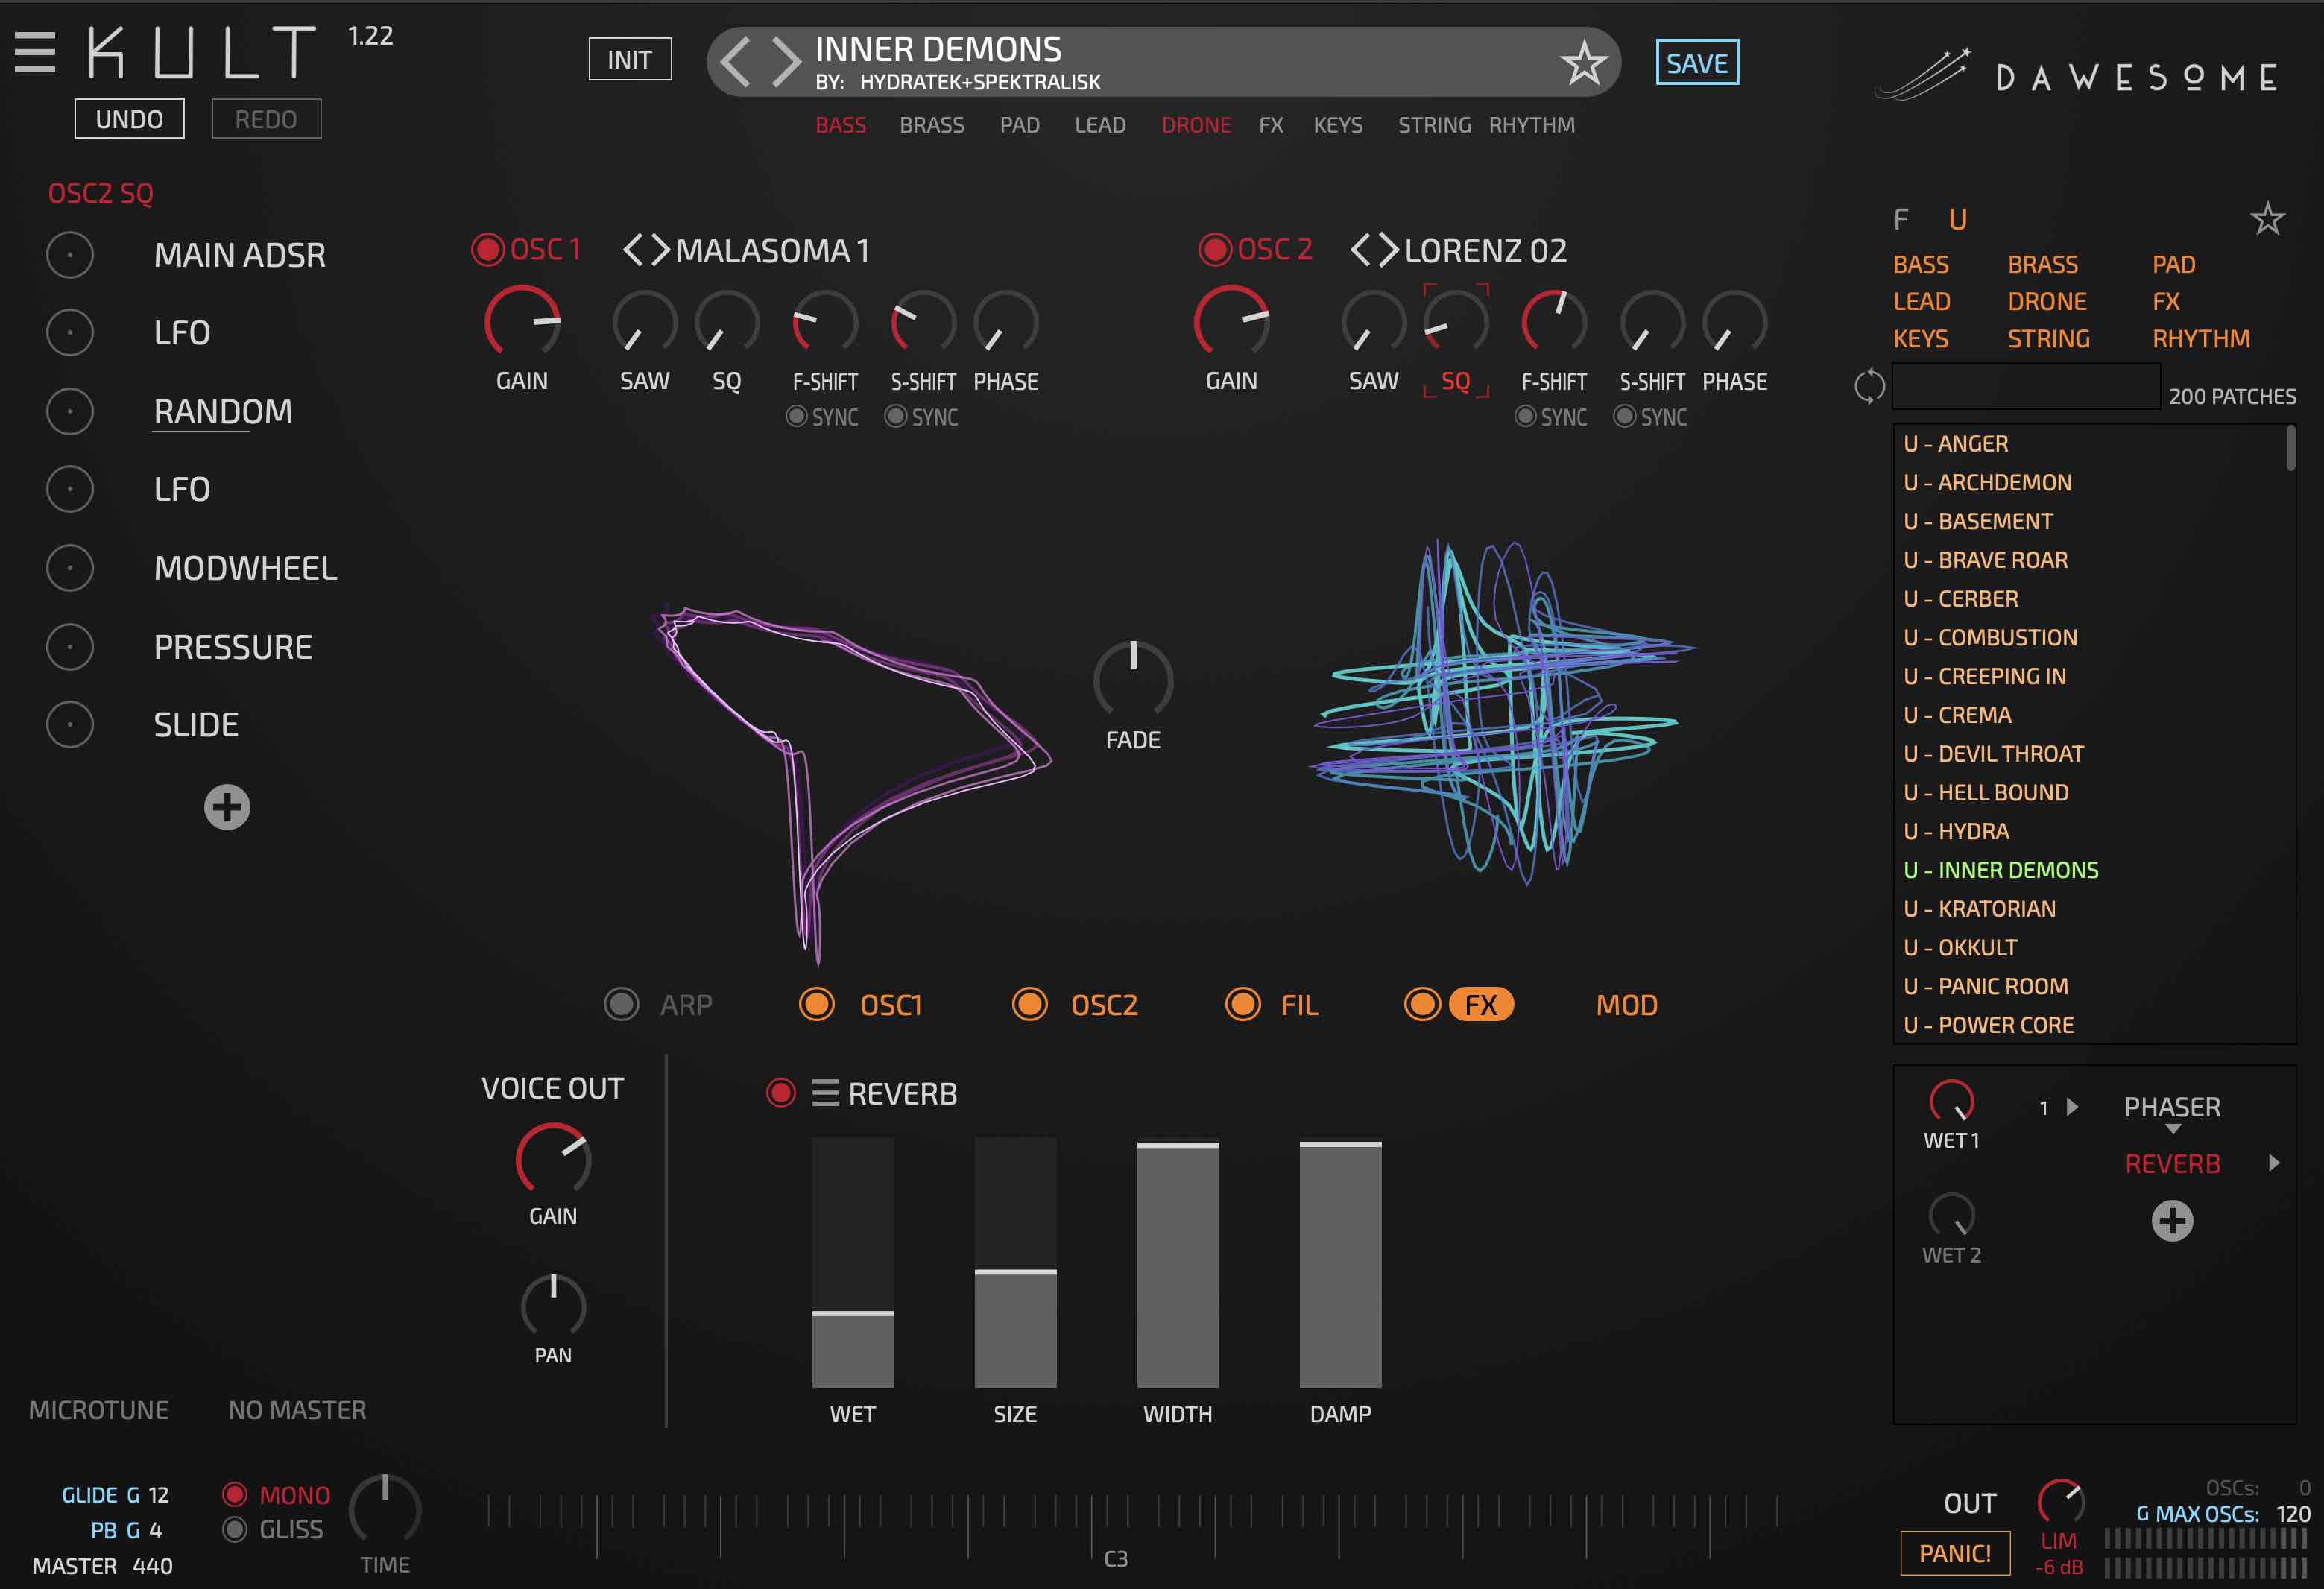Favorite the Inner Demons preset star
Screen dimensions: 2324x1589
pos(1584,63)
